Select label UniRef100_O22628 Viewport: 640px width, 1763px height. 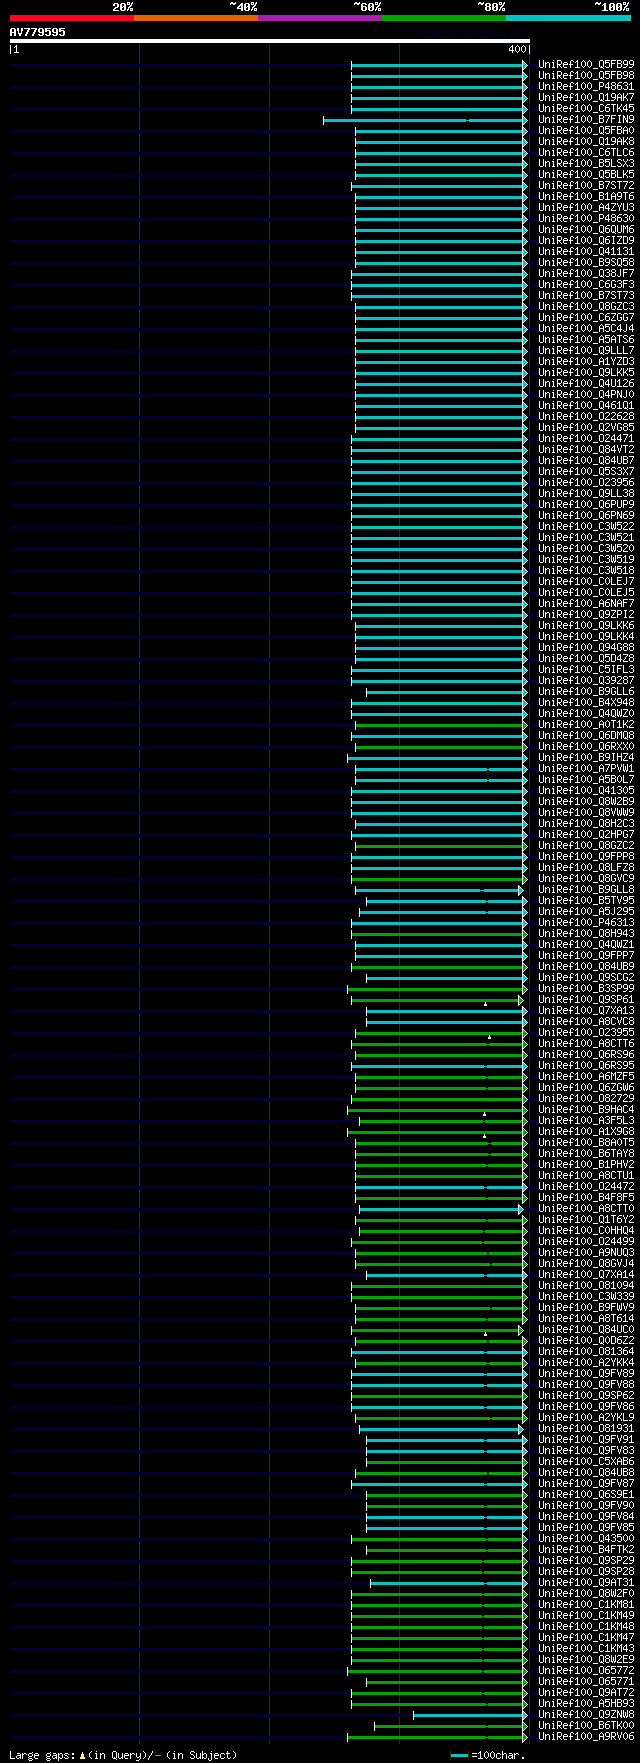[x=586, y=416]
